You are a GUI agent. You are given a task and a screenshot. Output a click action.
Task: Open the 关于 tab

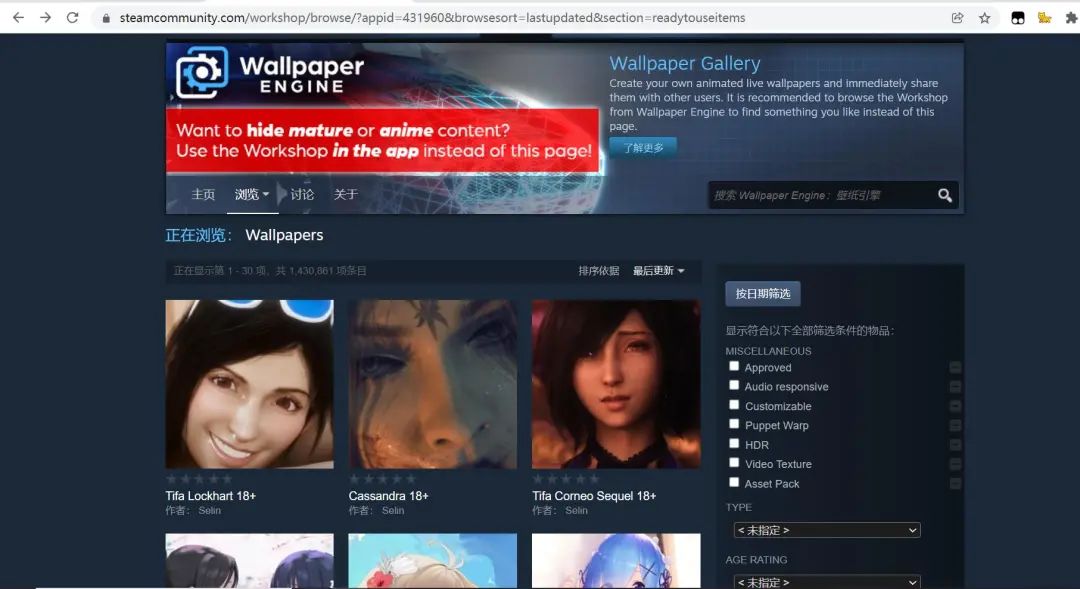[x=346, y=194]
